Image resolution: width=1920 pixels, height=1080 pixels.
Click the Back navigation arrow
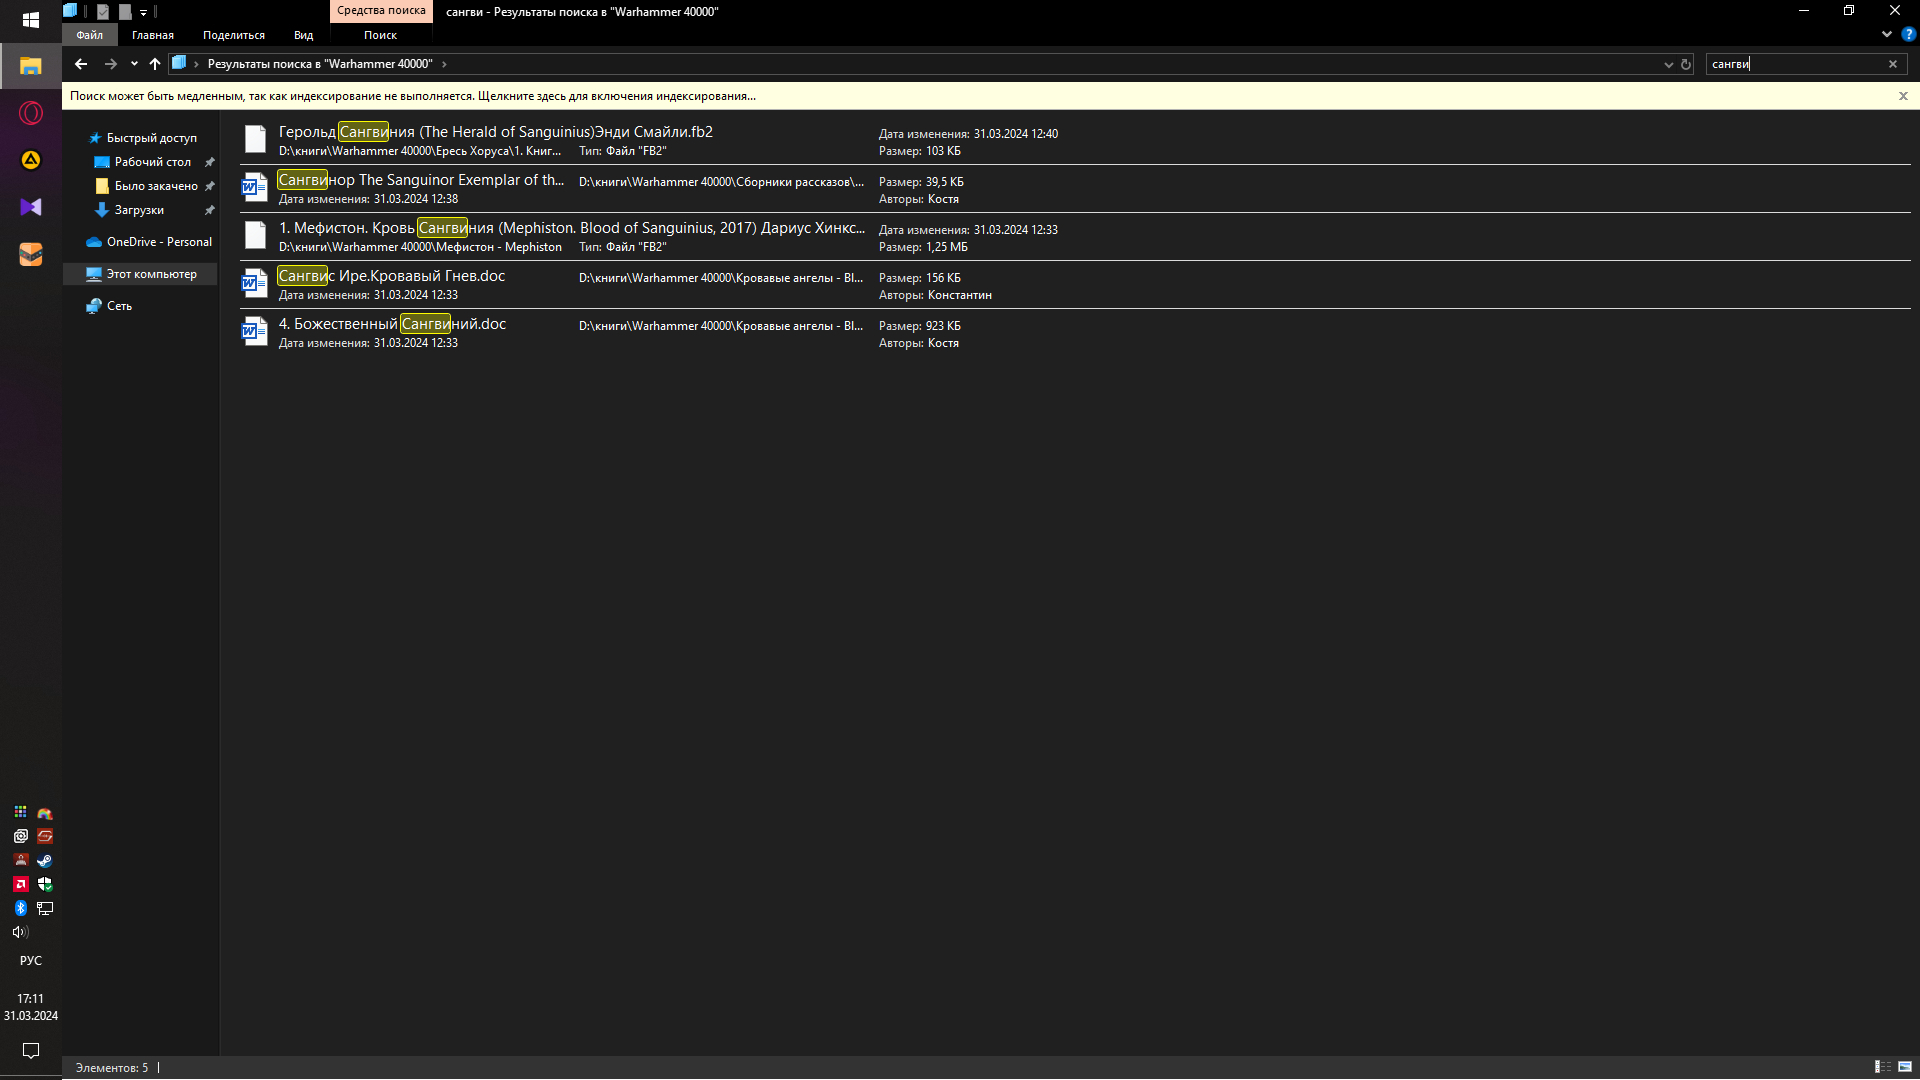(x=81, y=64)
